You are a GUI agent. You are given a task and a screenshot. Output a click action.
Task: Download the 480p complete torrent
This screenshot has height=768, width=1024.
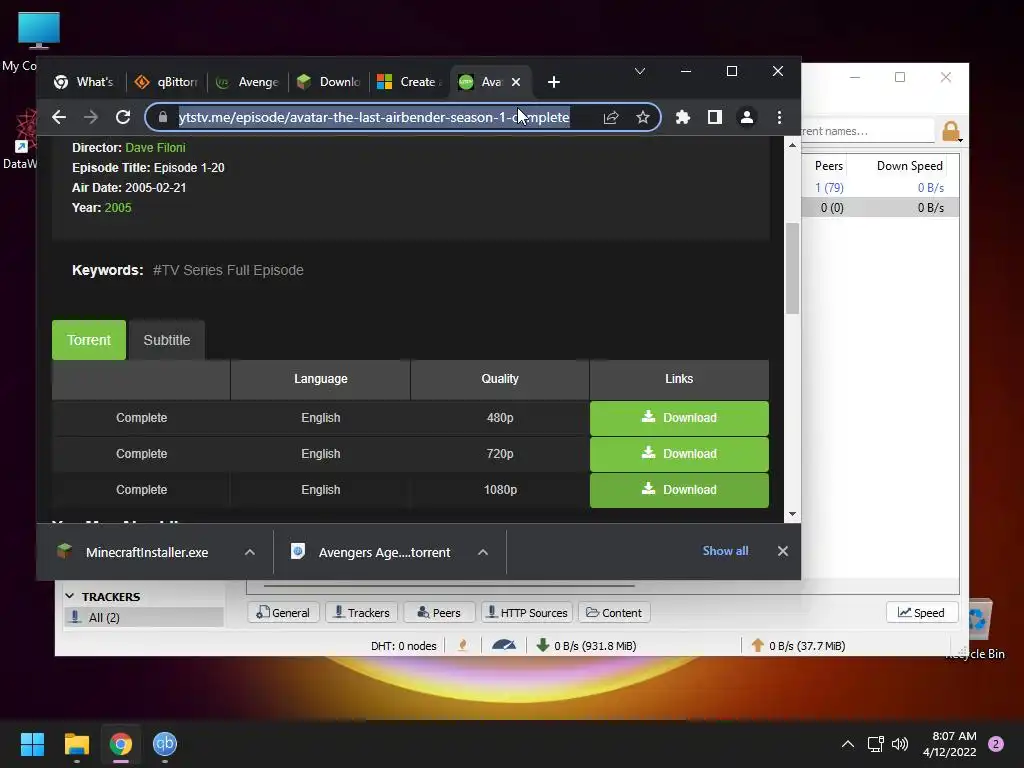click(679, 418)
